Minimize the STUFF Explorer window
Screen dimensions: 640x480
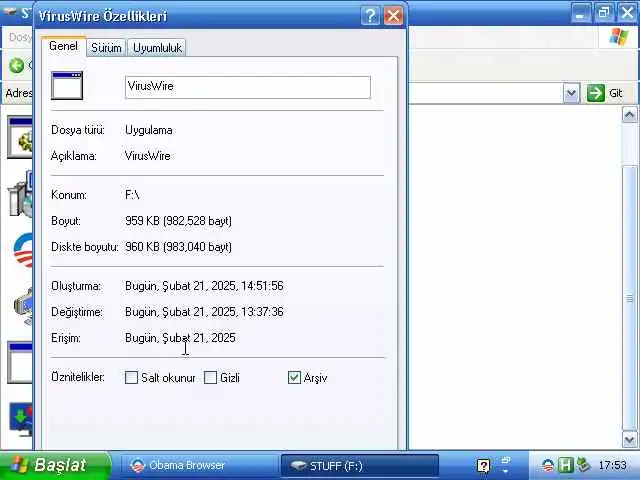tap(580, 13)
